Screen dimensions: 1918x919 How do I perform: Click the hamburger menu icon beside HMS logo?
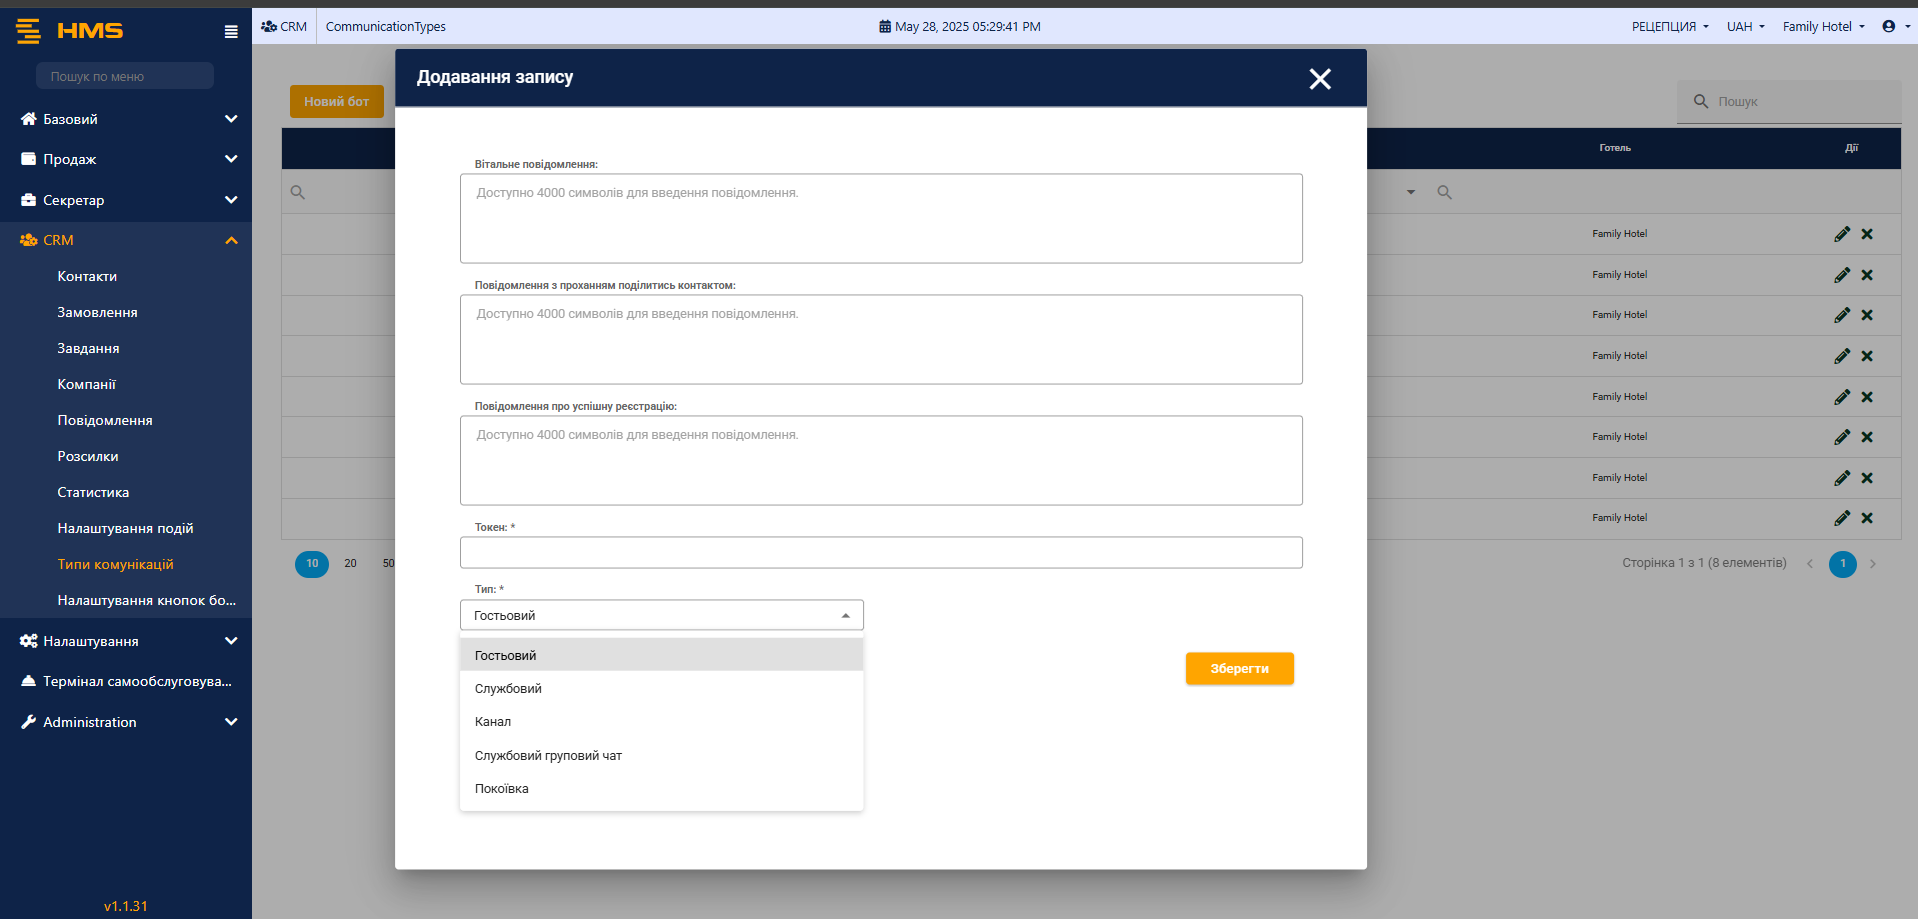[231, 32]
